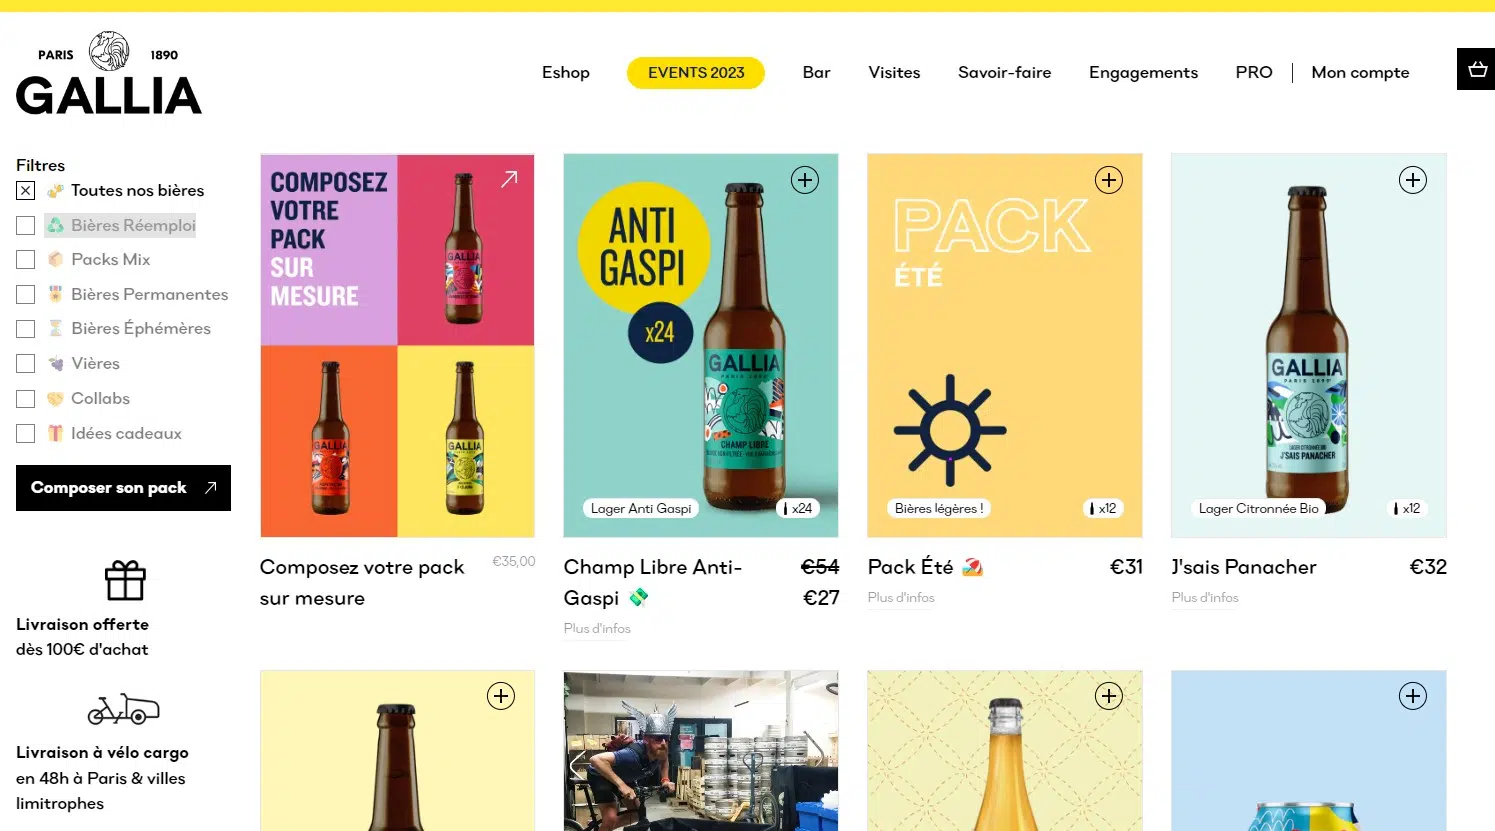Add the blue can product via plus icon
The image size is (1495, 831).
pyautogui.click(x=1413, y=696)
